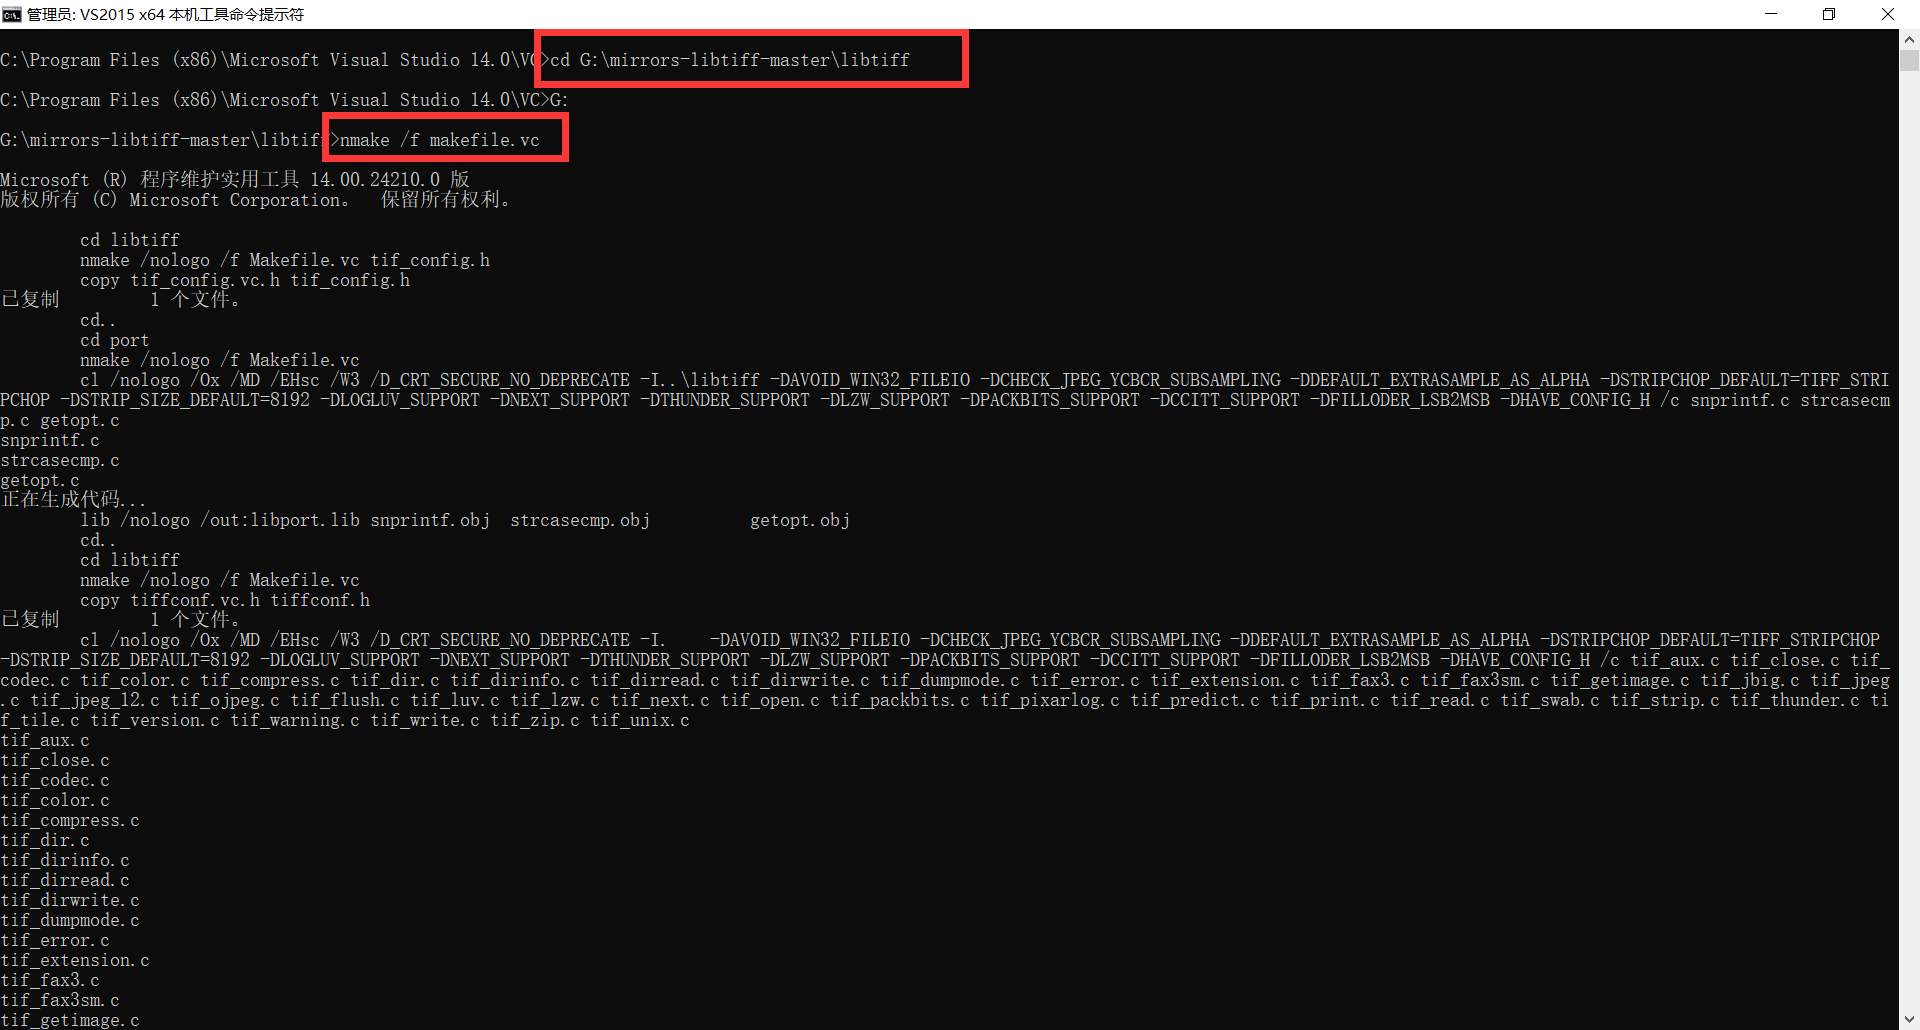Click the tif_fax3.c filename text
The image size is (1920, 1030).
tap(49, 980)
